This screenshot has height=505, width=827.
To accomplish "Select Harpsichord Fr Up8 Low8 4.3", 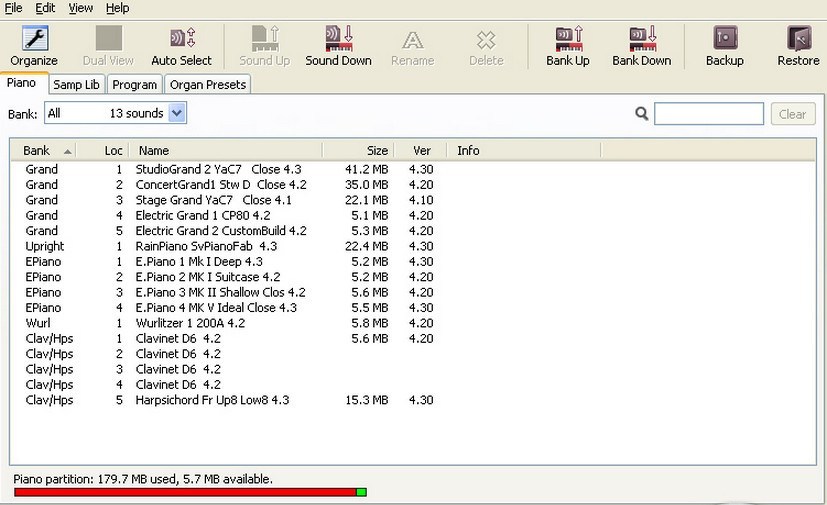I will coord(212,400).
